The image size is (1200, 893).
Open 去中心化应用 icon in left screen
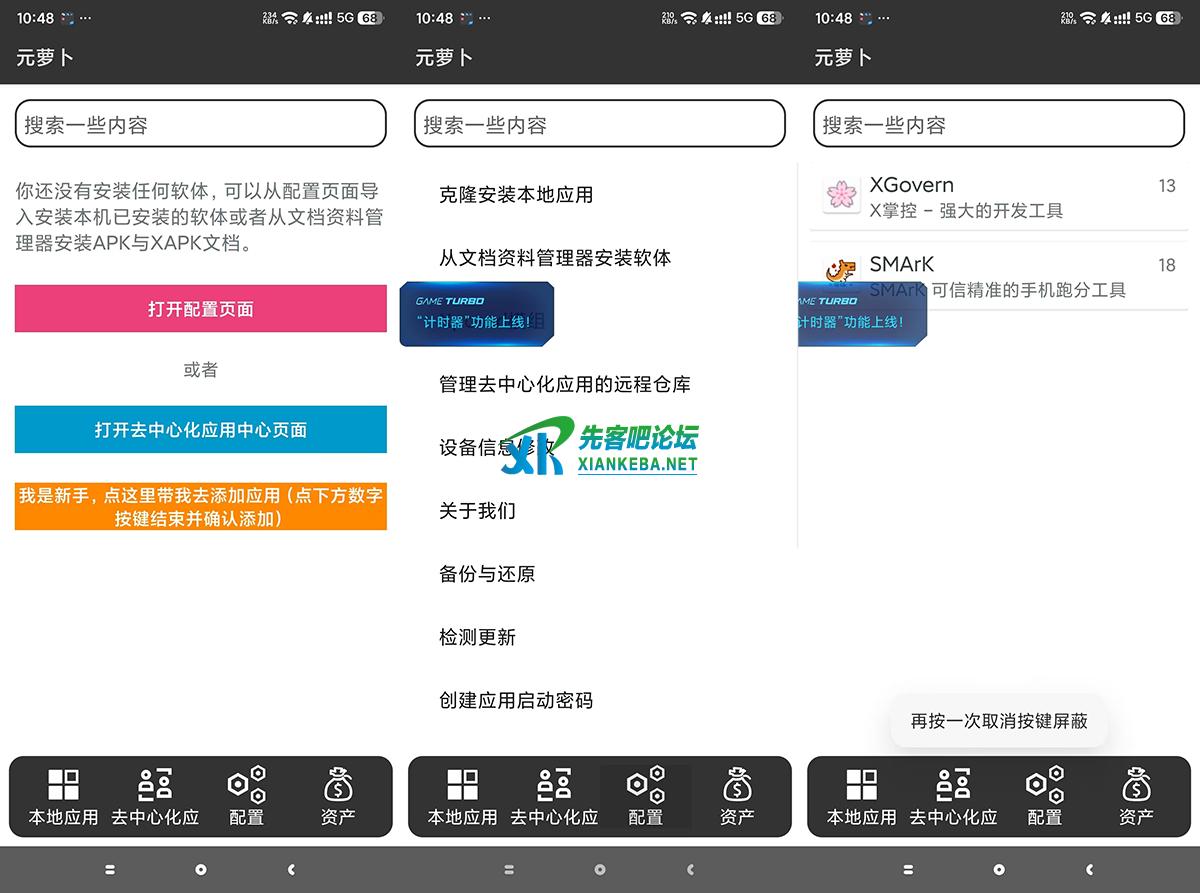pyautogui.click(x=155, y=785)
